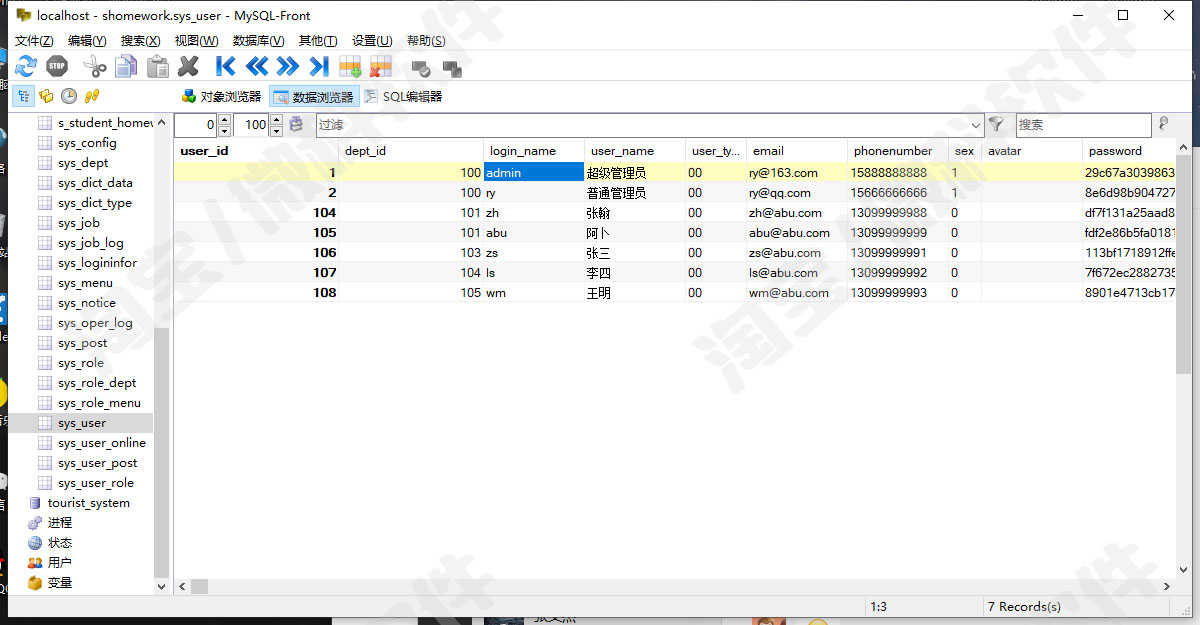This screenshot has height=625, width=1200.
Task: Go to first record with the toolbar icon
Action: [226, 67]
